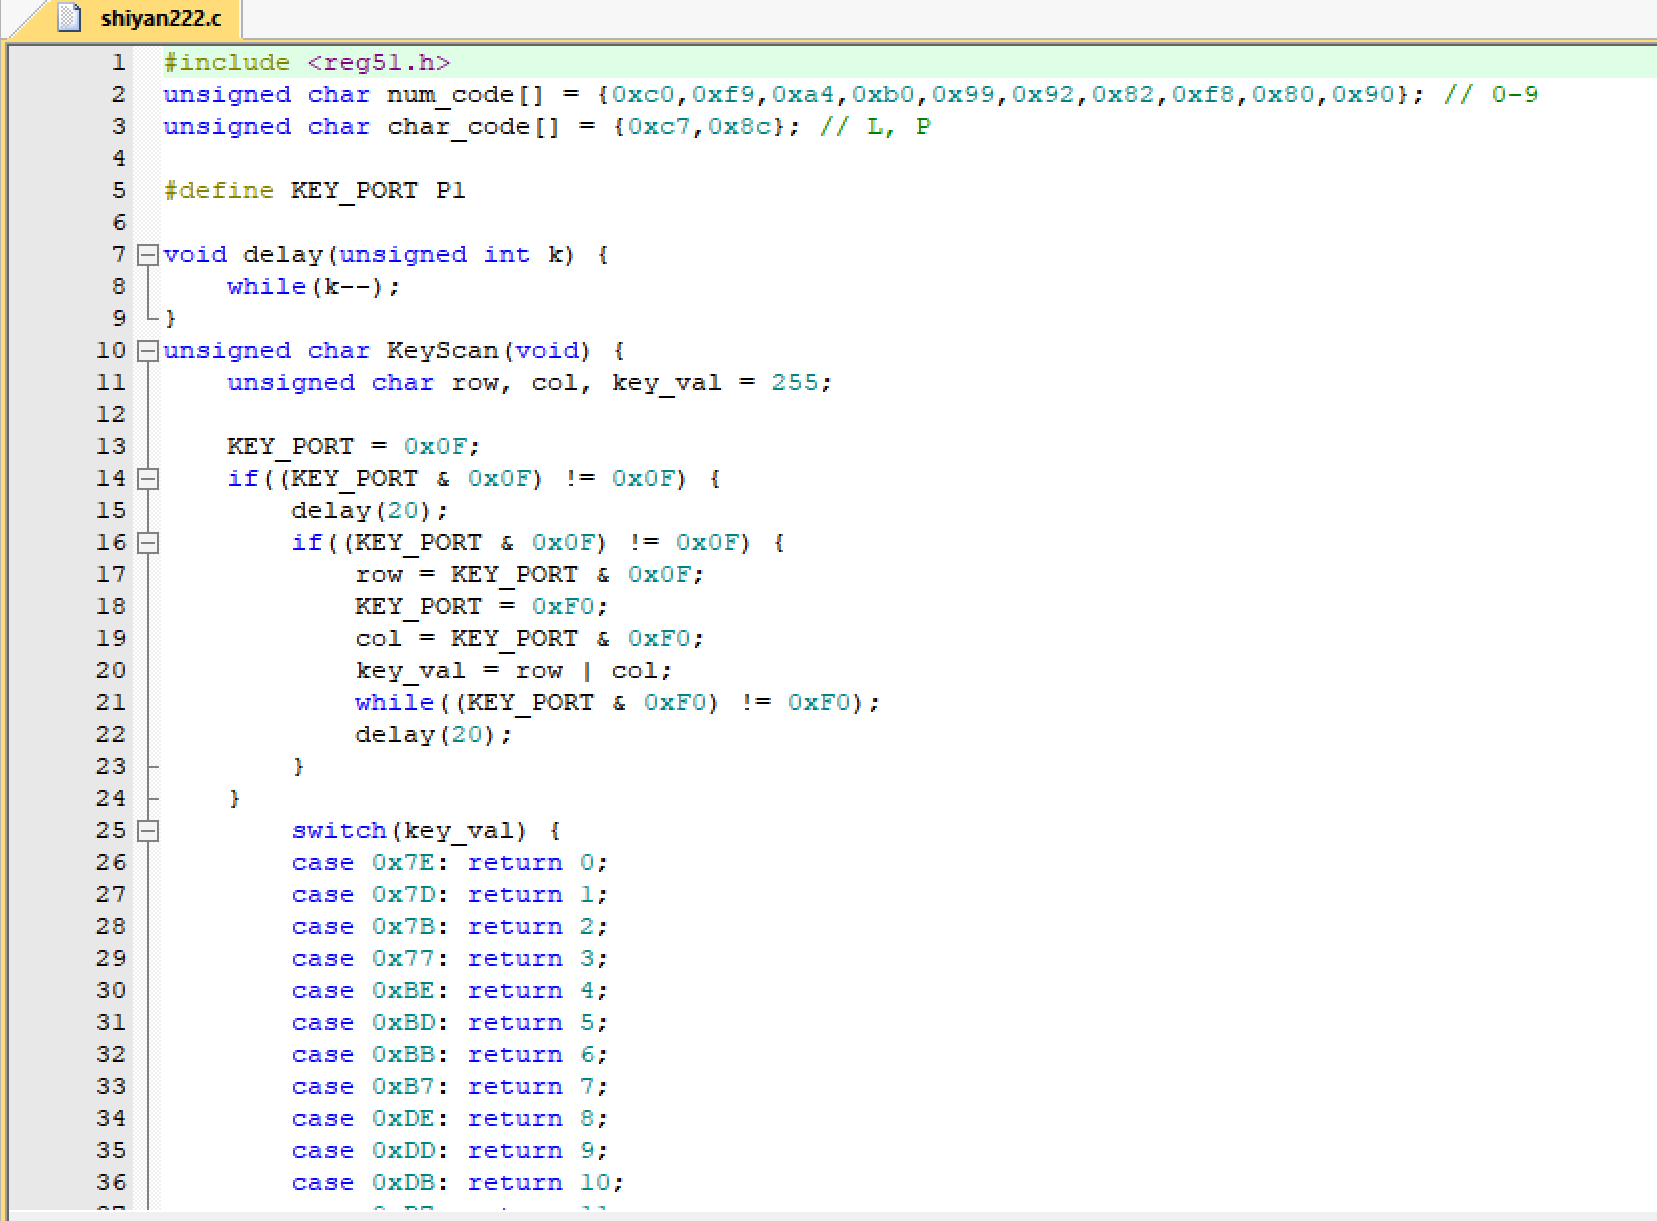
Task: Click 'delay(20);' on line 22
Action: (x=434, y=735)
